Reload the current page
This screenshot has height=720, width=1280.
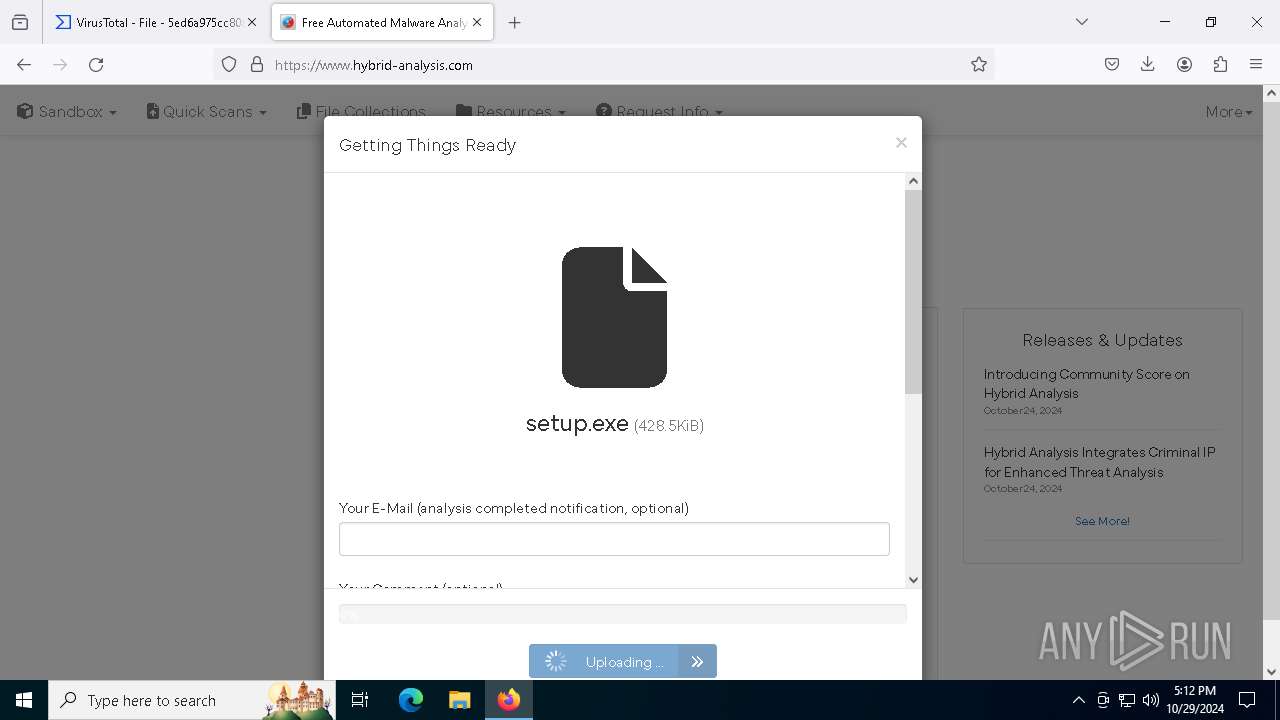point(96,64)
